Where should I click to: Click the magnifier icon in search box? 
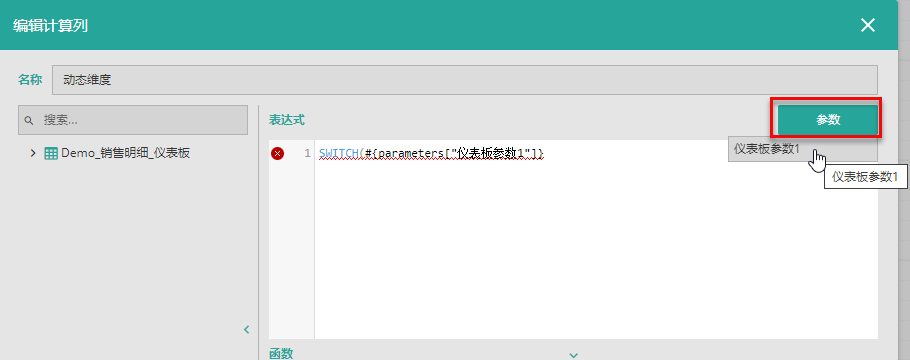click(x=29, y=121)
